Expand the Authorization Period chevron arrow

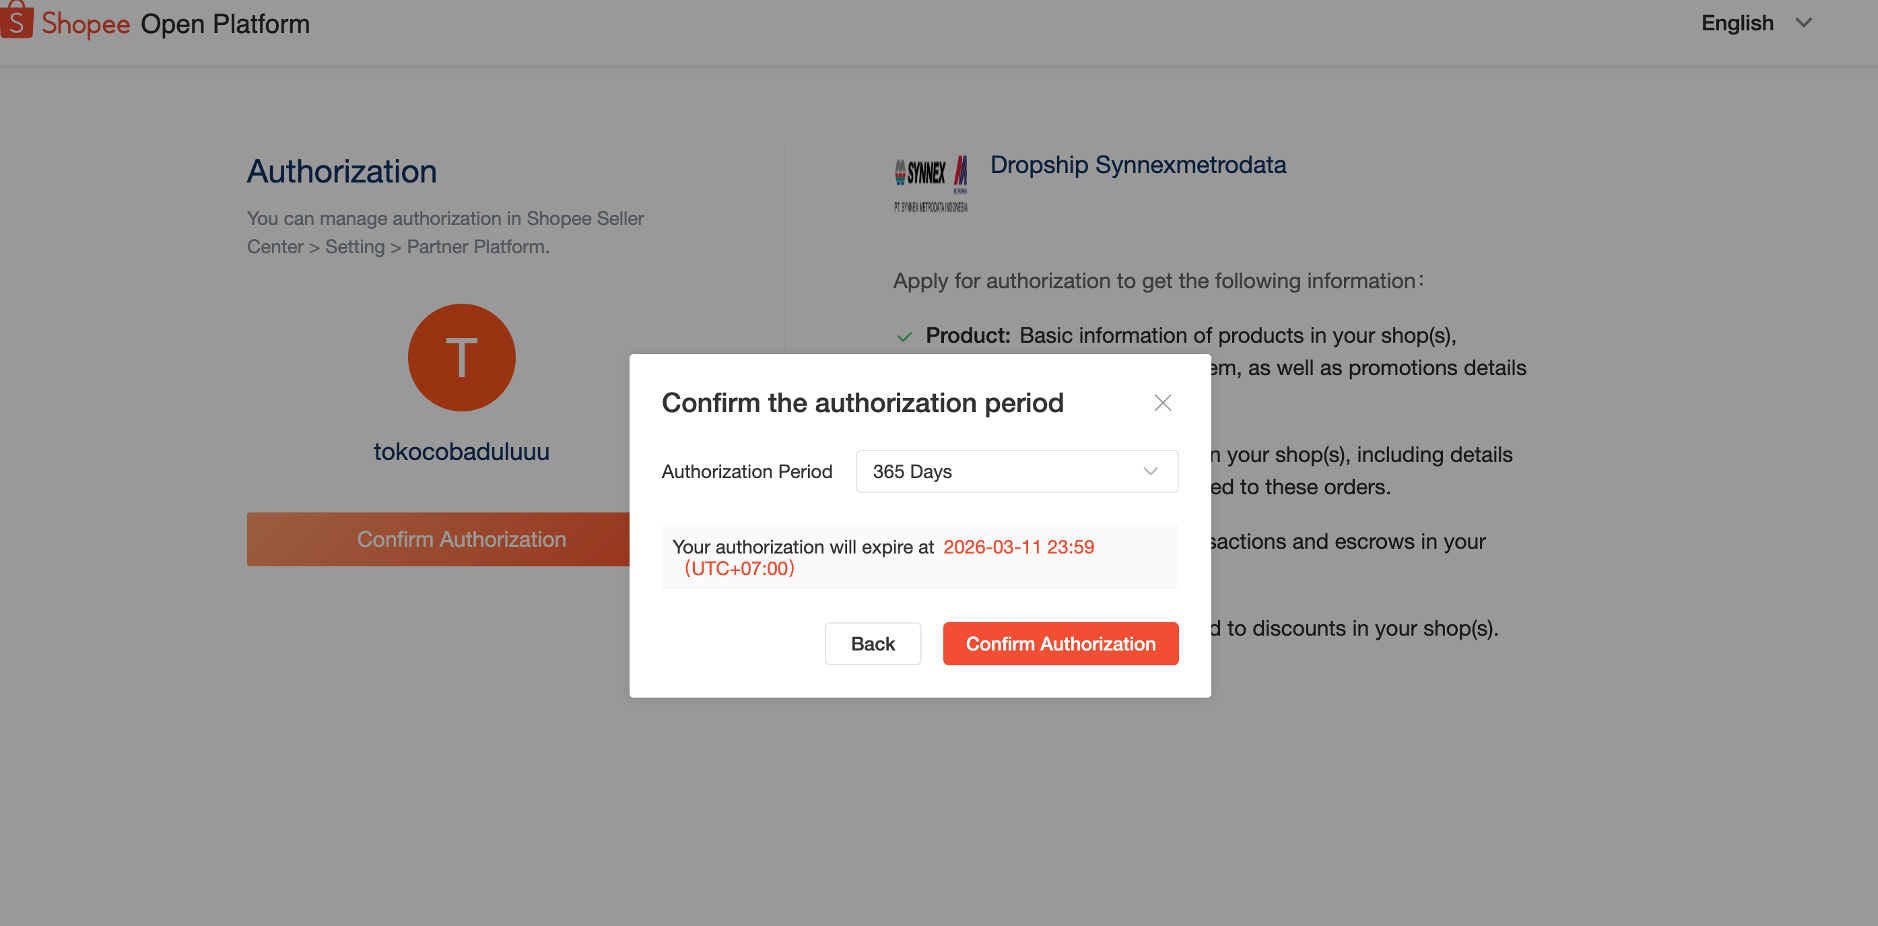point(1150,472)
